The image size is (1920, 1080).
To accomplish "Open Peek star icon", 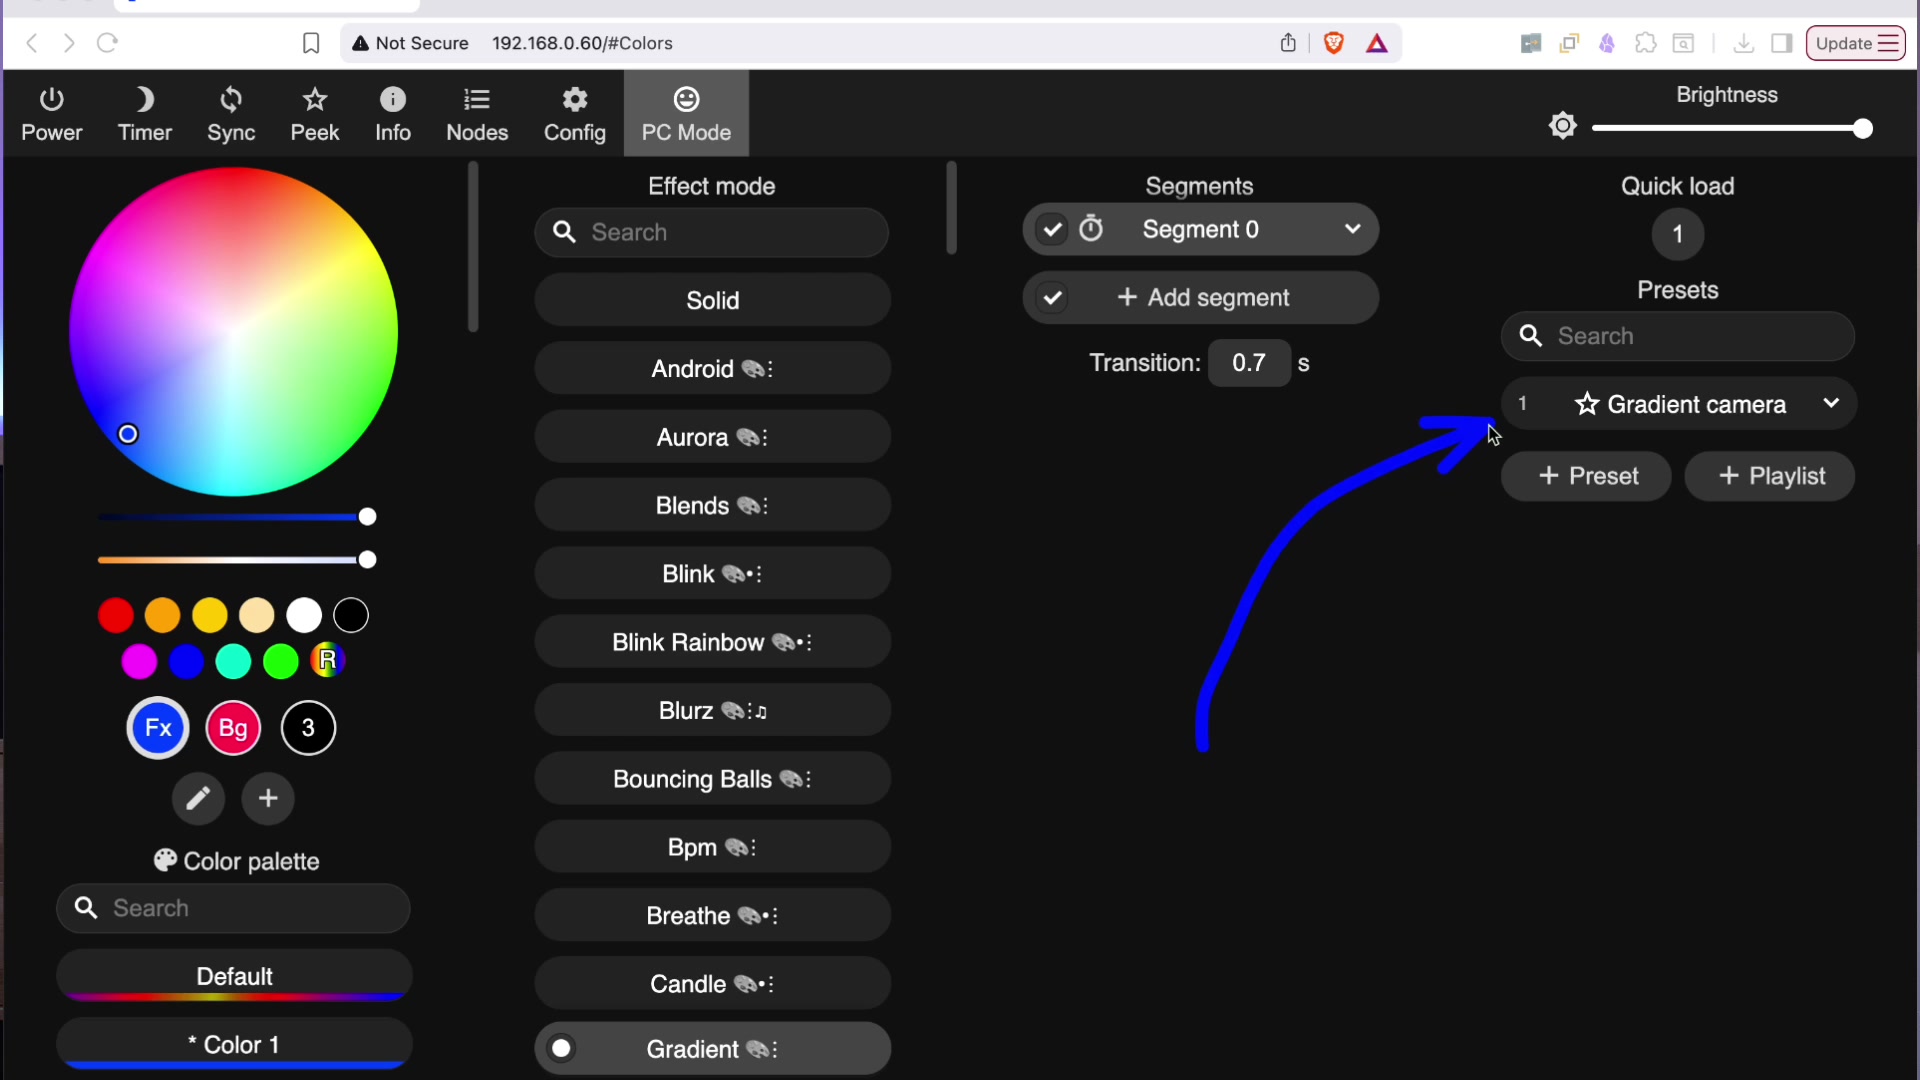I will [315, 100].
